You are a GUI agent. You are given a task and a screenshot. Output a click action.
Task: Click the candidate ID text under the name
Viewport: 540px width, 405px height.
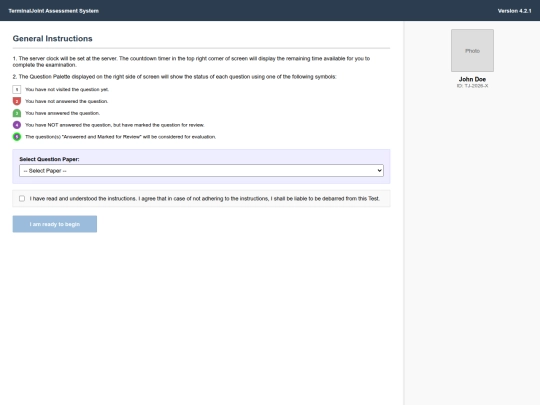coord(472,86)
